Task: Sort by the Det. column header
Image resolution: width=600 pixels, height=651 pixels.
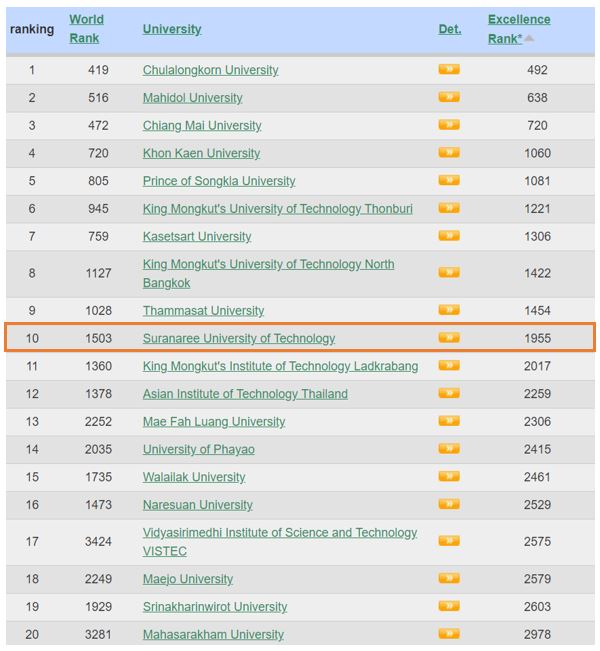Action: click(x=450, y=29)
